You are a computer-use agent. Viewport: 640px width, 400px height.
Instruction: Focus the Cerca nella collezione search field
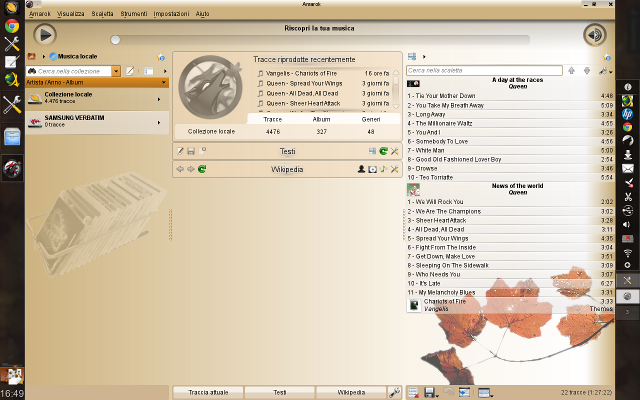click(69, 71)
